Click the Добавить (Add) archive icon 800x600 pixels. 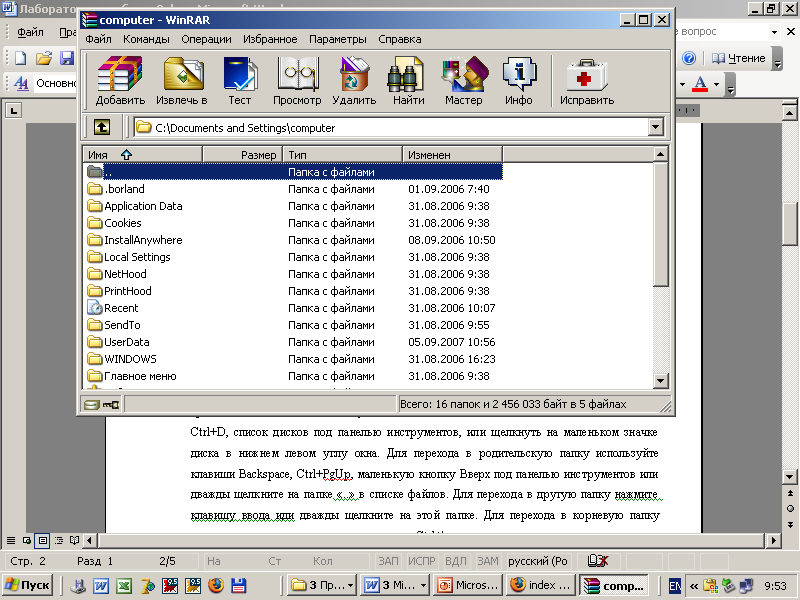point(120,81)
